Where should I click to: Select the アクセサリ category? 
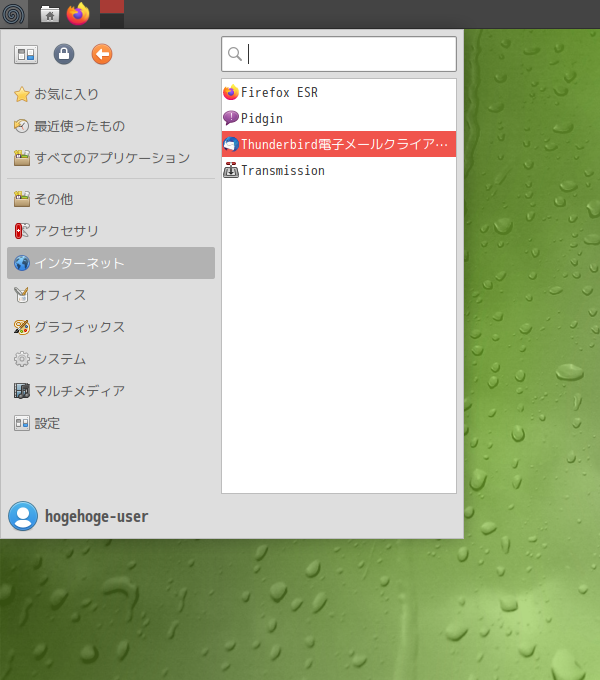pyautogui.click(x=111, y=231)
